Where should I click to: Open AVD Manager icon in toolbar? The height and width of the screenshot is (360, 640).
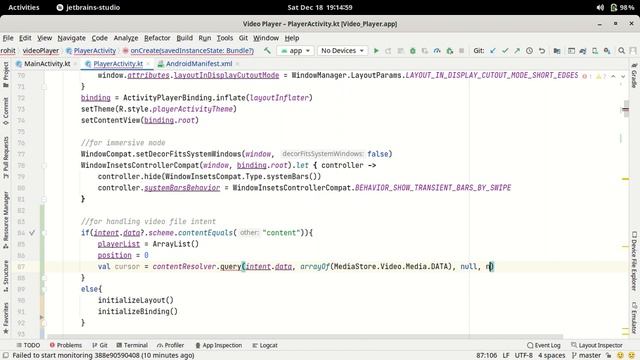pos(595,51)
